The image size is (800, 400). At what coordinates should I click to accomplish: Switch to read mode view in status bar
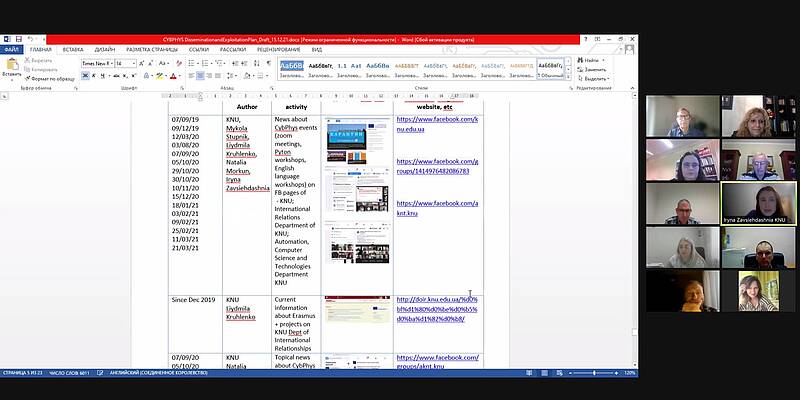pyautogui.click(x=530, y=373)
